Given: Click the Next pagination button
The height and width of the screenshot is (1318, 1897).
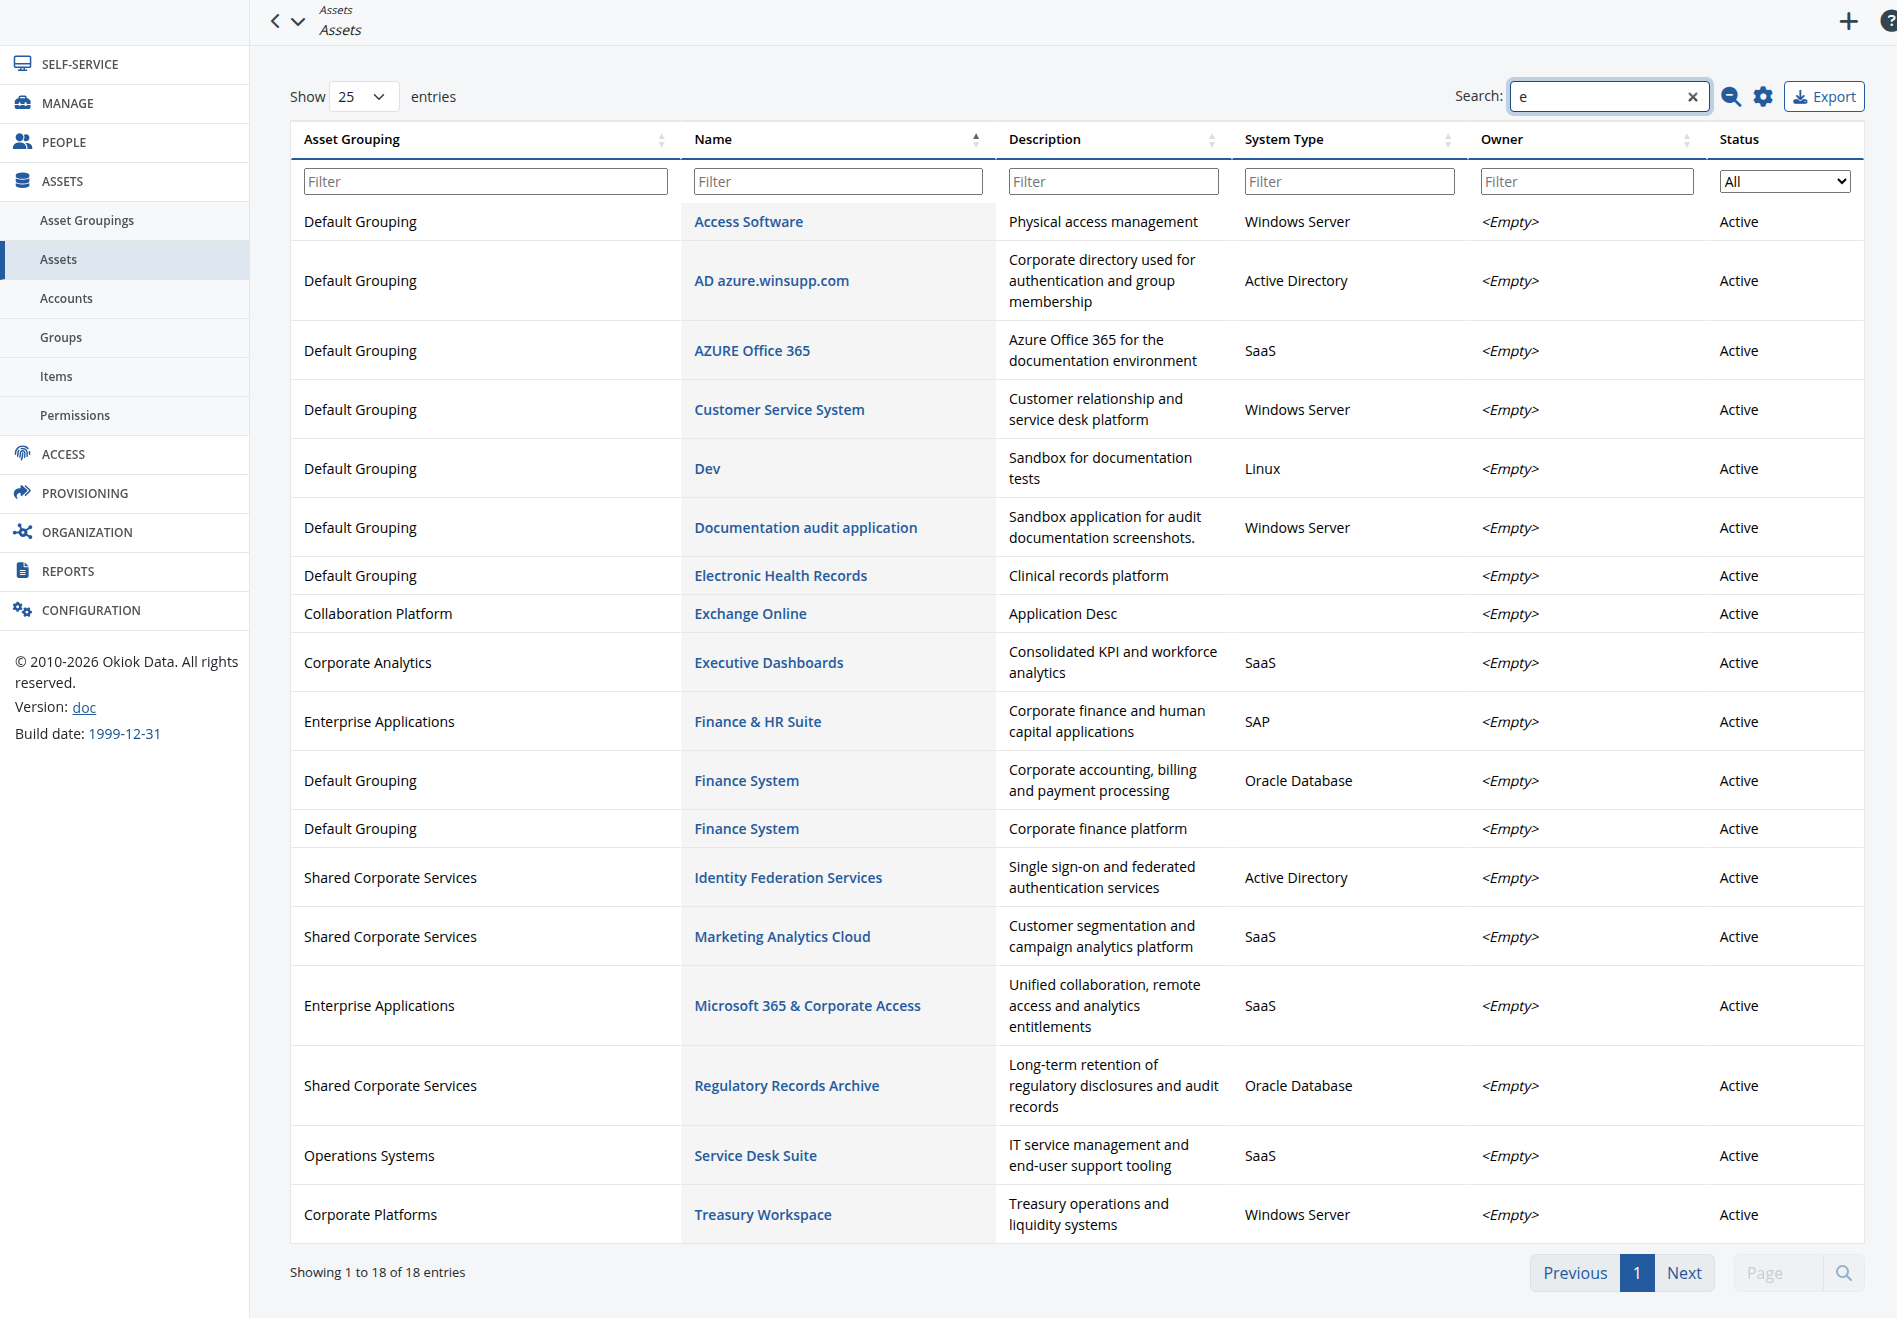Looking at the screenshot, I should pos(1684,1273).
